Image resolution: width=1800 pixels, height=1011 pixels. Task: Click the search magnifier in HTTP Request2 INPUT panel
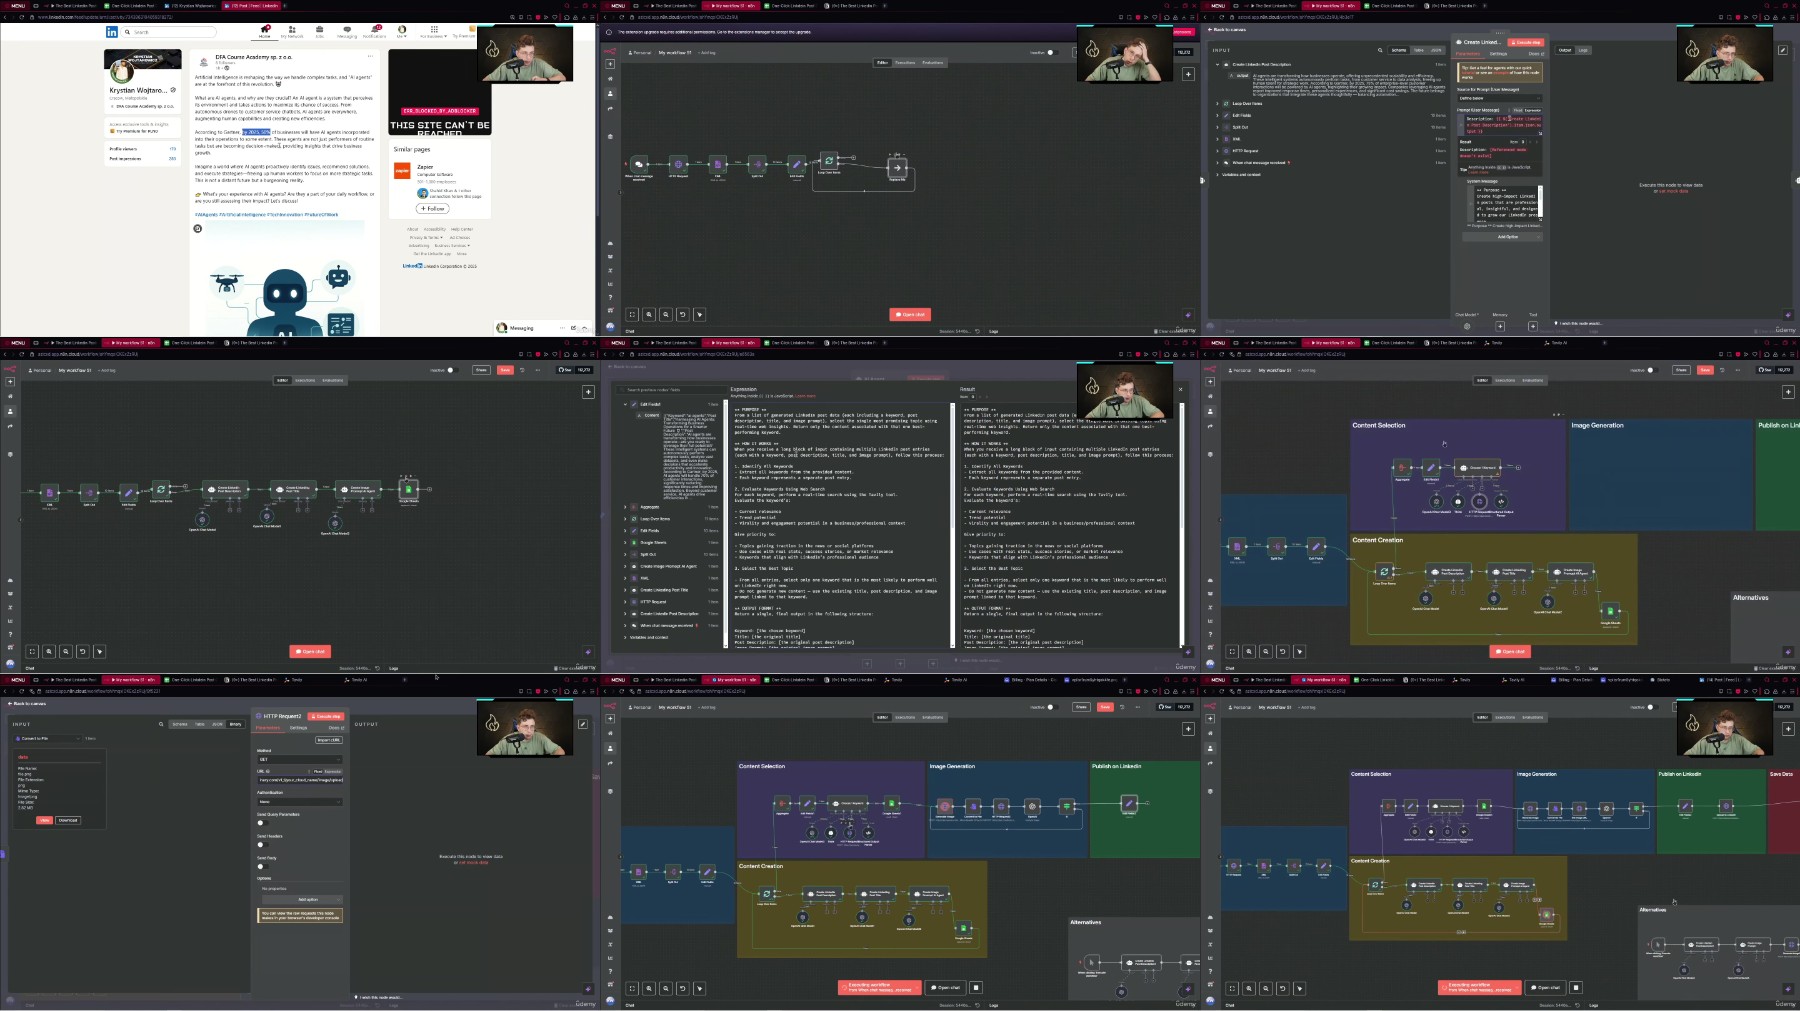click(x=161, y=724)
